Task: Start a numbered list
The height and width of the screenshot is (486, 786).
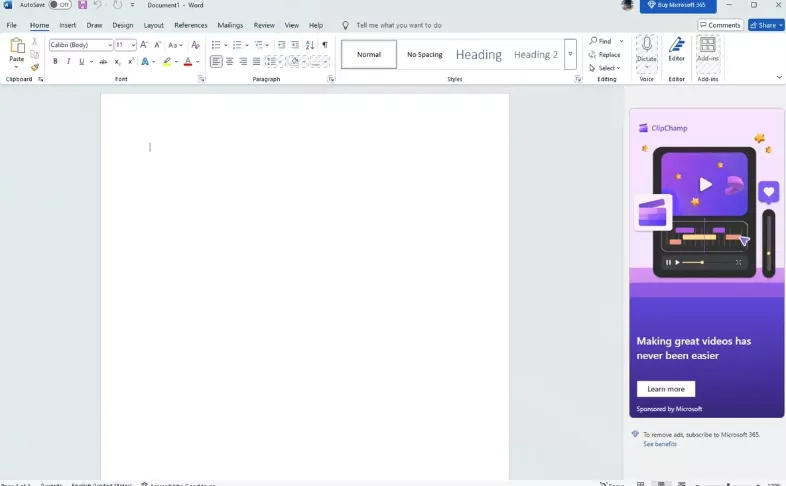Action: click(237, 45)
